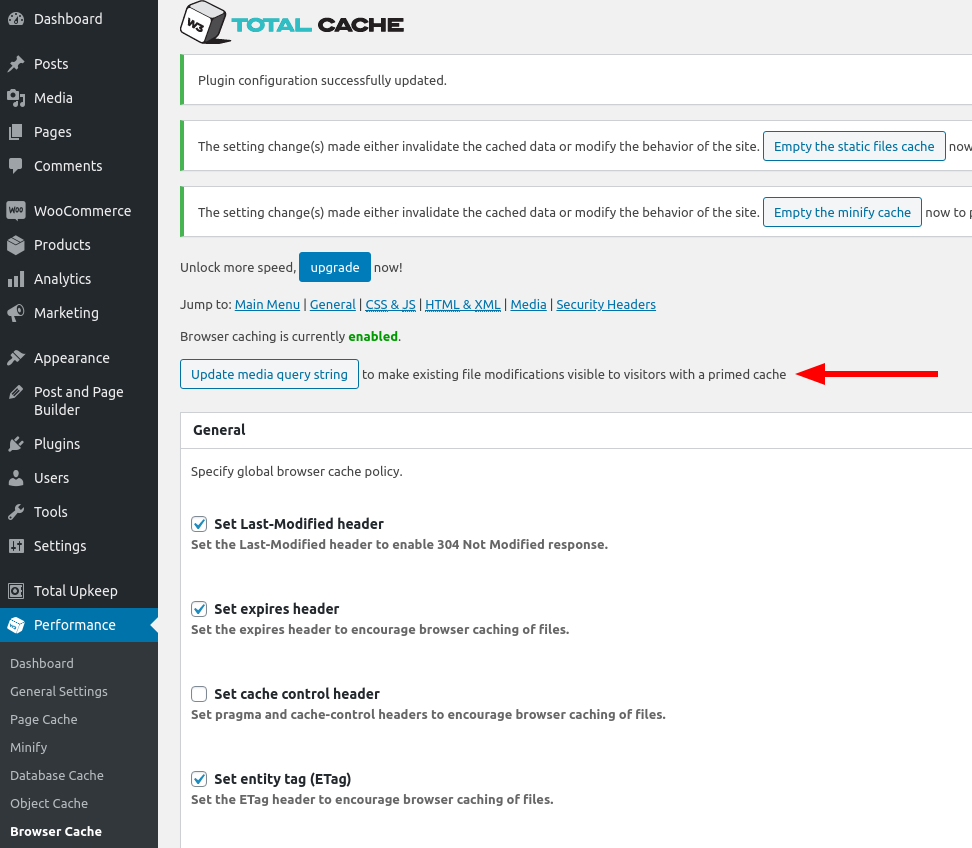
Task: Open the Minify submenu item
Action: (x=29, y=748)
